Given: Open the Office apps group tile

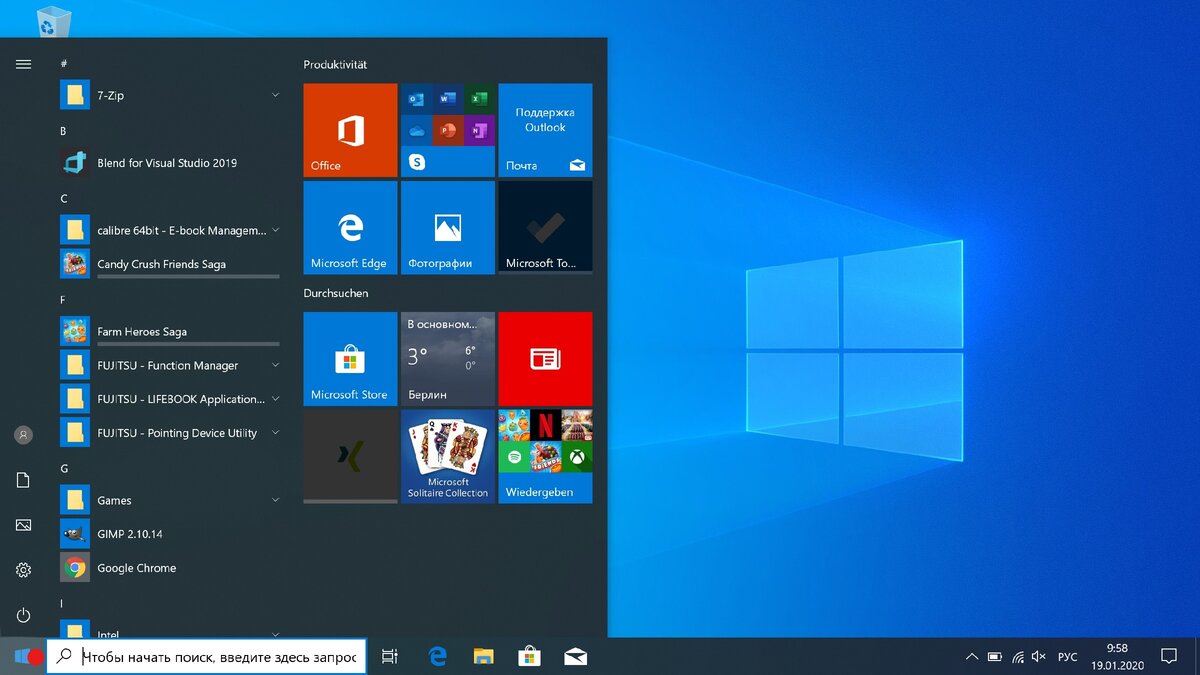Looking at the screenshot, I should [448, 130].
